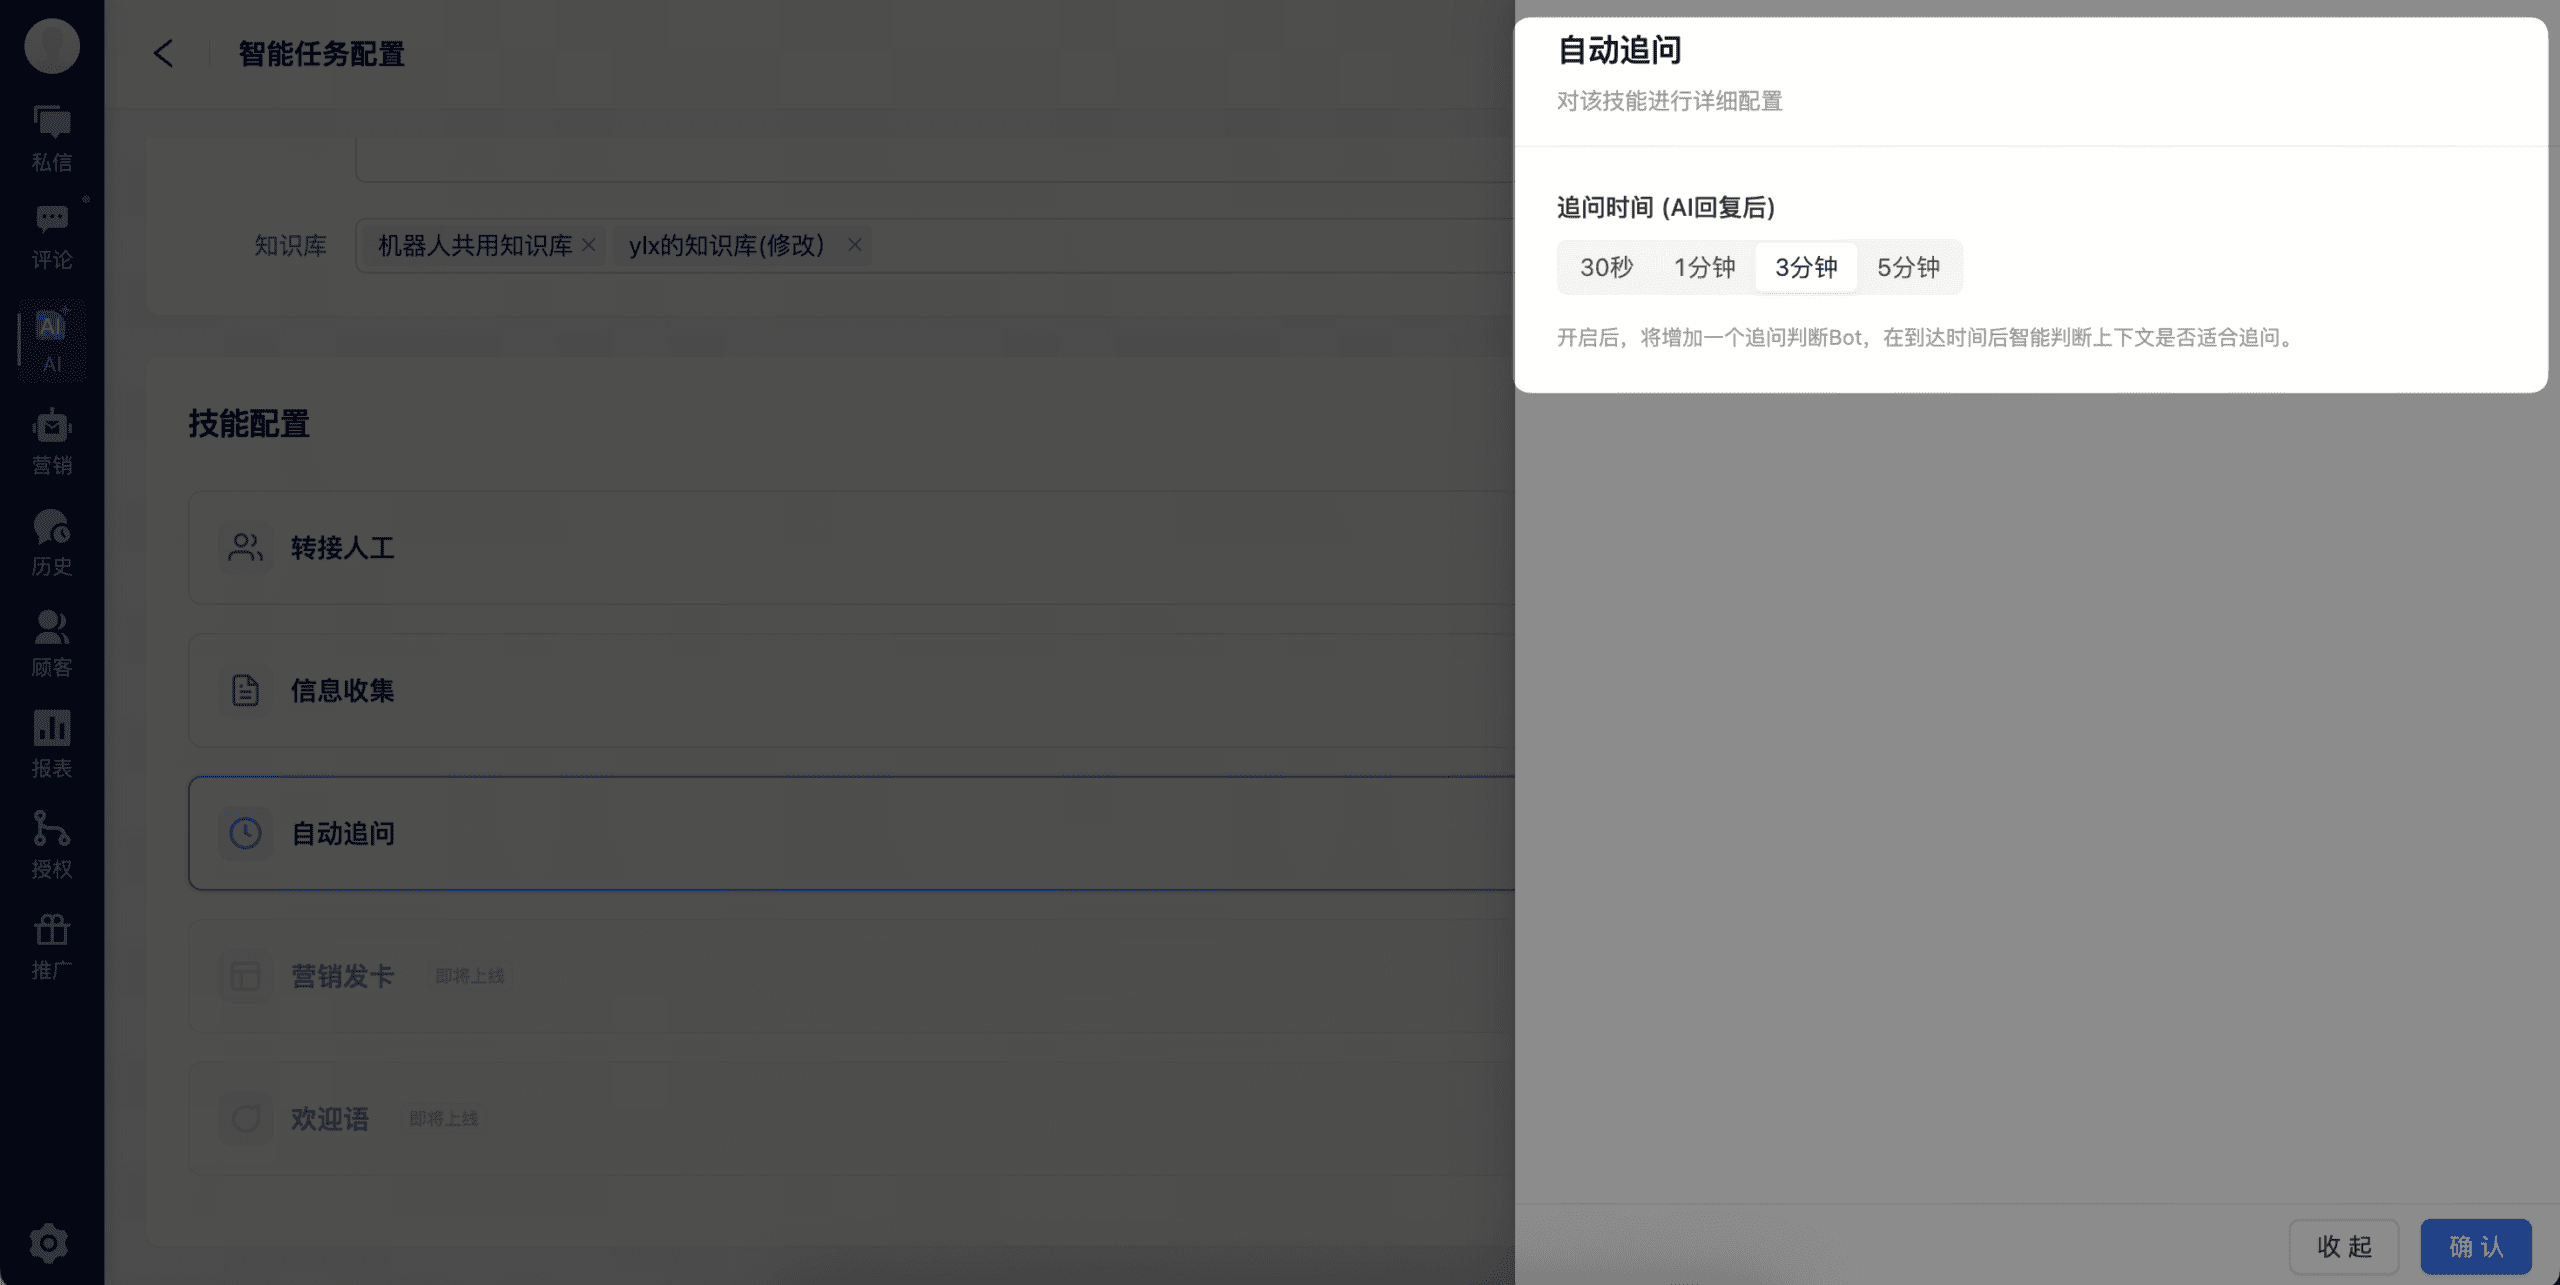This screenshot has height=1285, width=2560.
Task: Go back using the left arrow
Action: click(164, 53)
